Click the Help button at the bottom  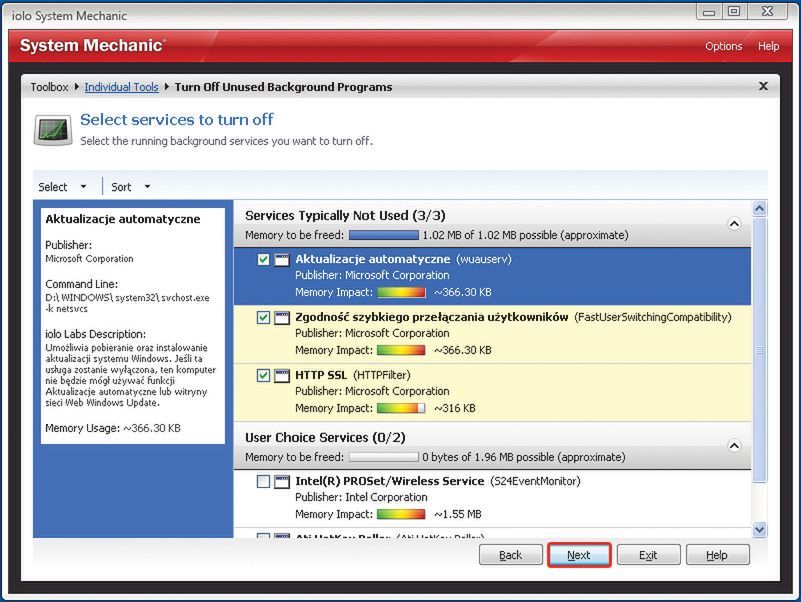click(717, 555)
